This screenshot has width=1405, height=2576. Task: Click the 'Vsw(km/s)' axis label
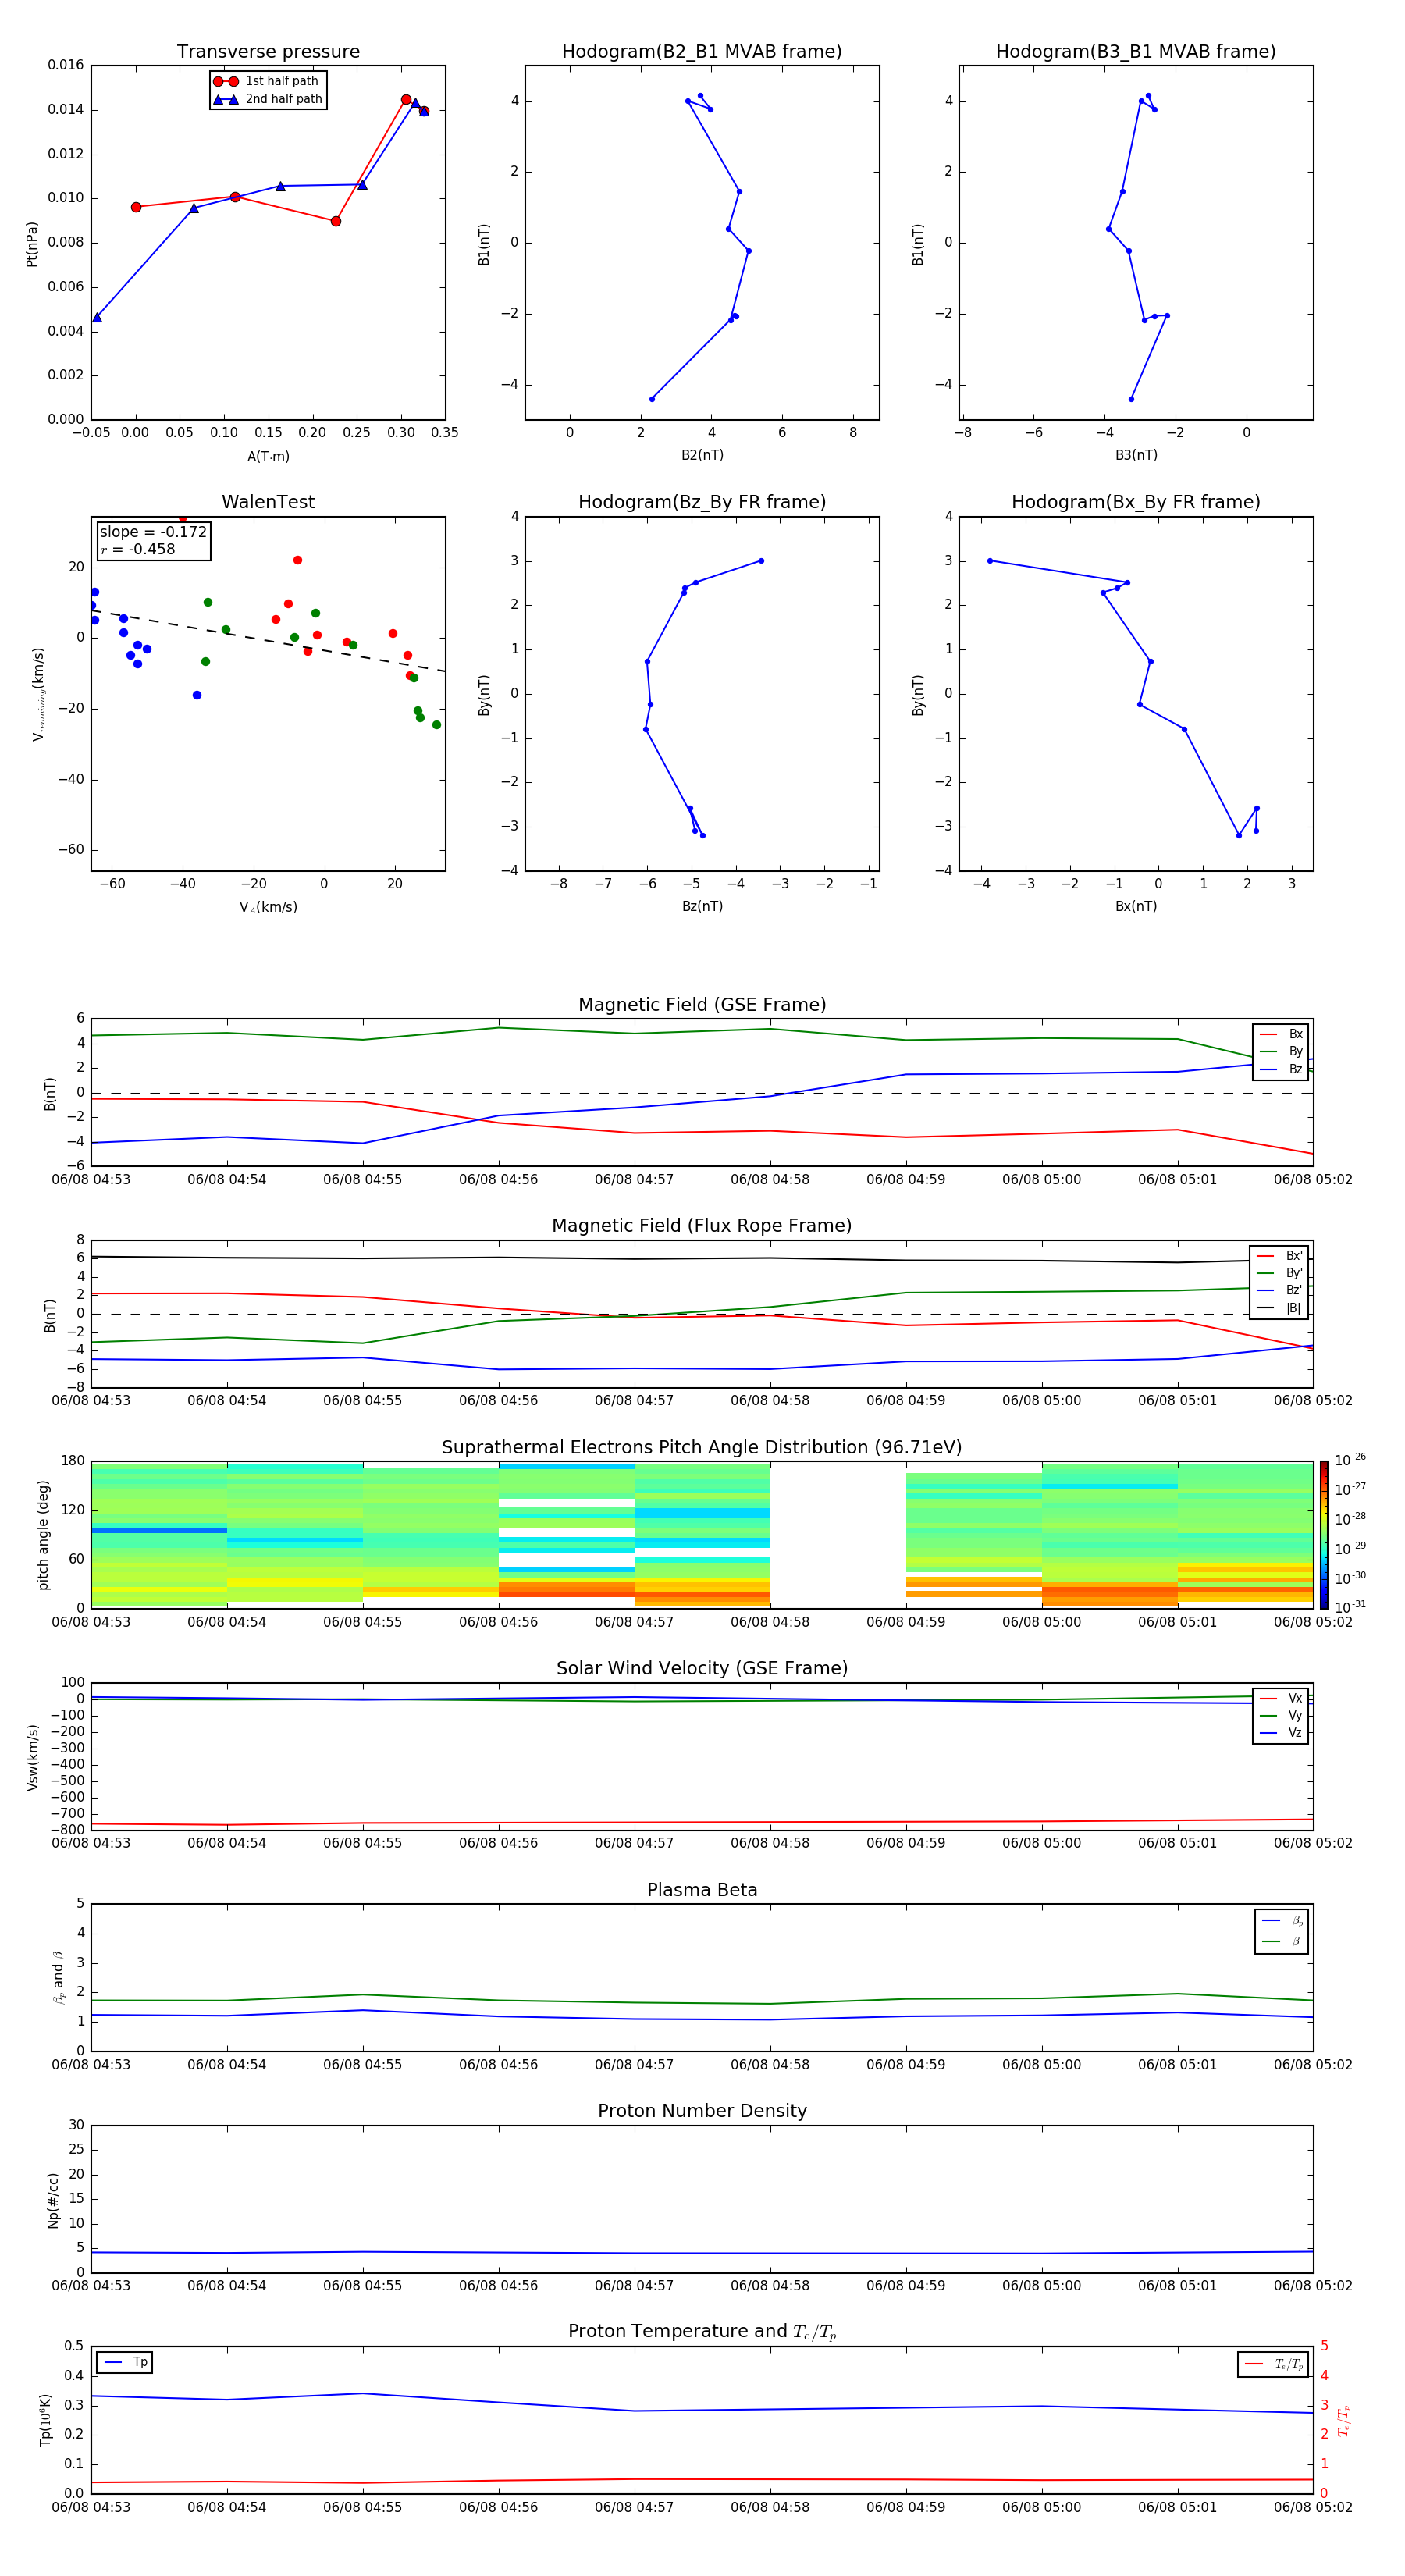point(32,1757)
